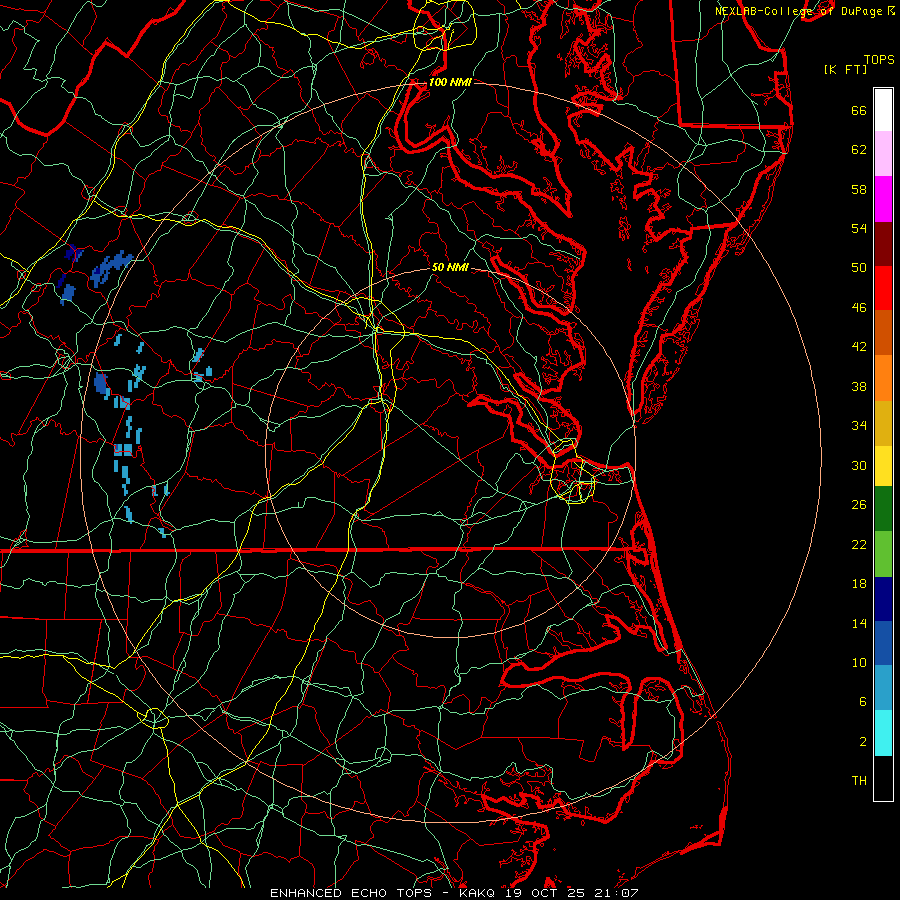Click the 66 legend value label
The height and width of the screenshot is (900, 900).
point(859,110)
